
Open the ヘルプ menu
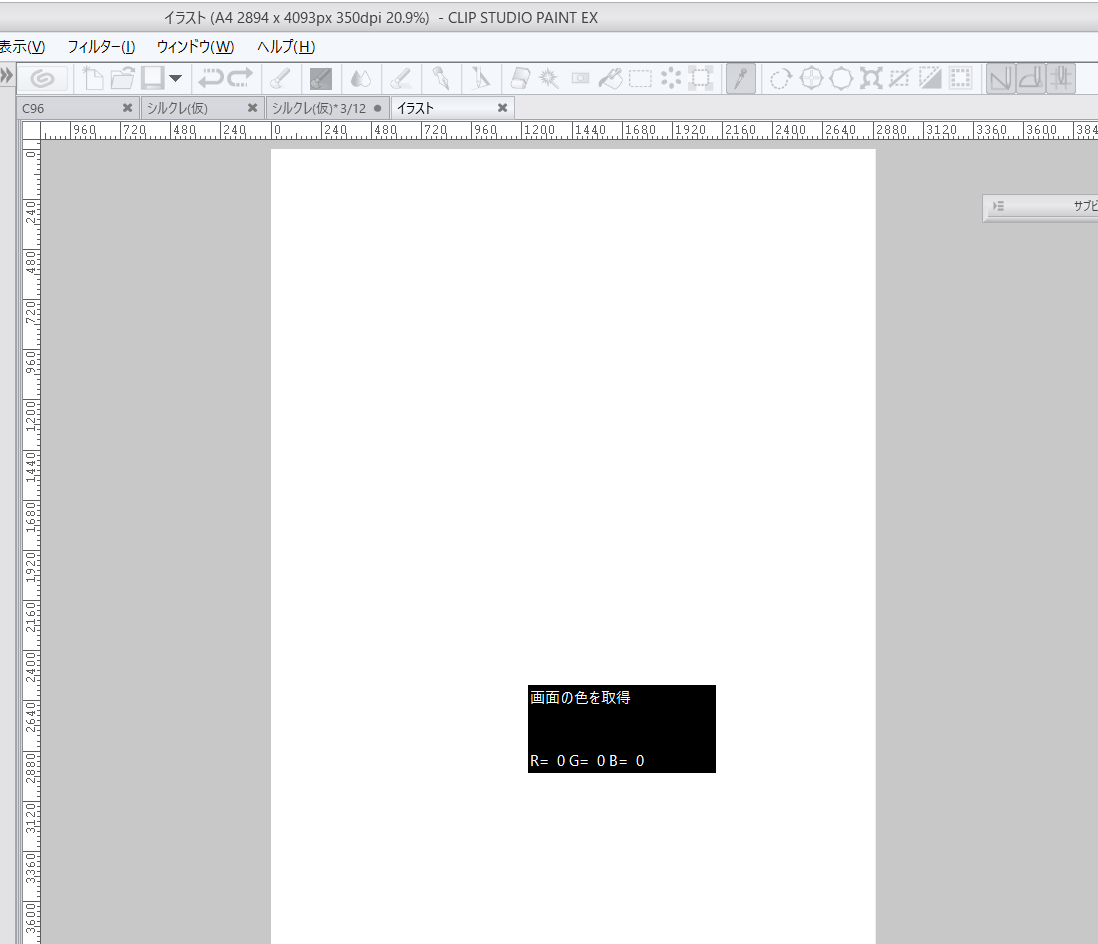[285, 47]
